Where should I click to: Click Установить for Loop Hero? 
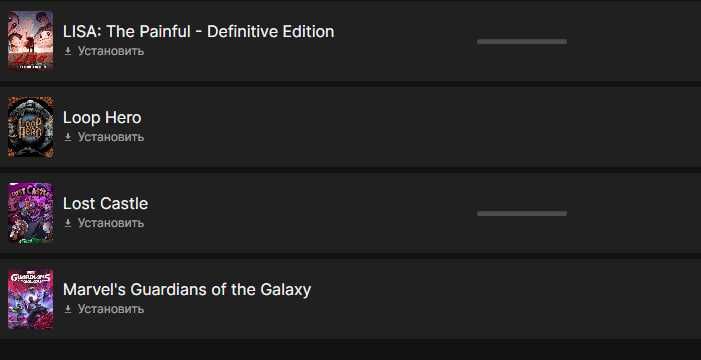(x=111, y=137)
